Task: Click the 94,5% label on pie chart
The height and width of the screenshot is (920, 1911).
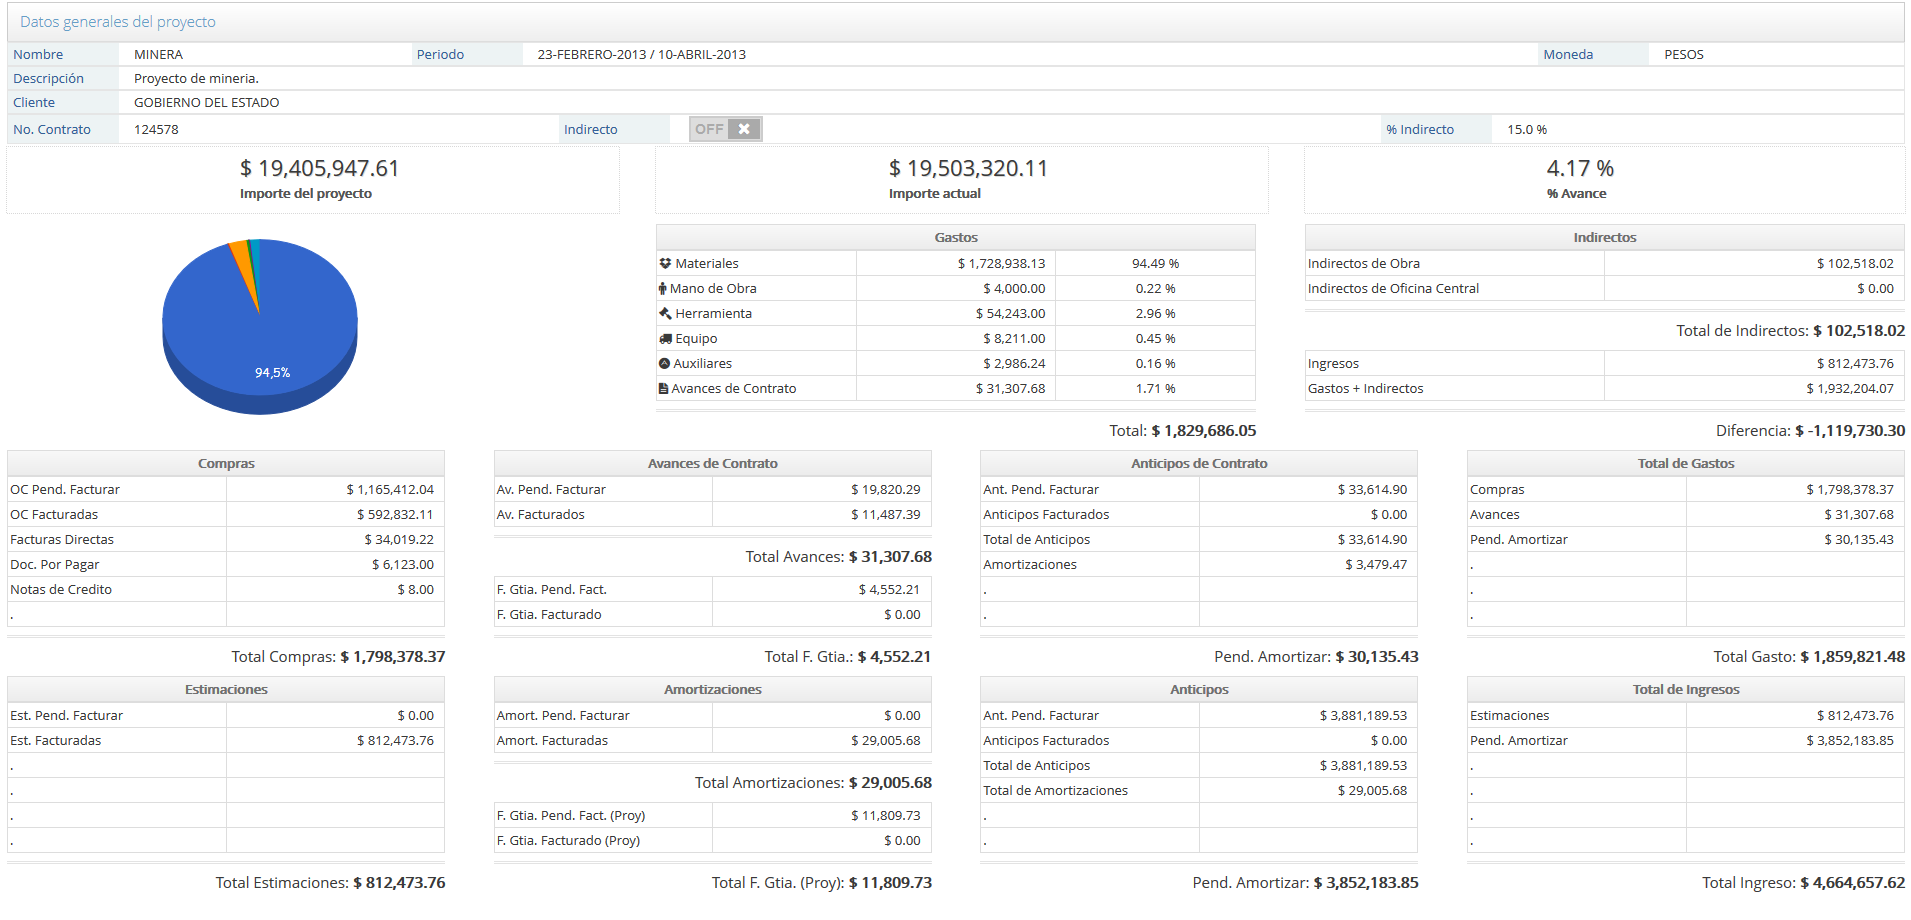Action: pos(272,373)
